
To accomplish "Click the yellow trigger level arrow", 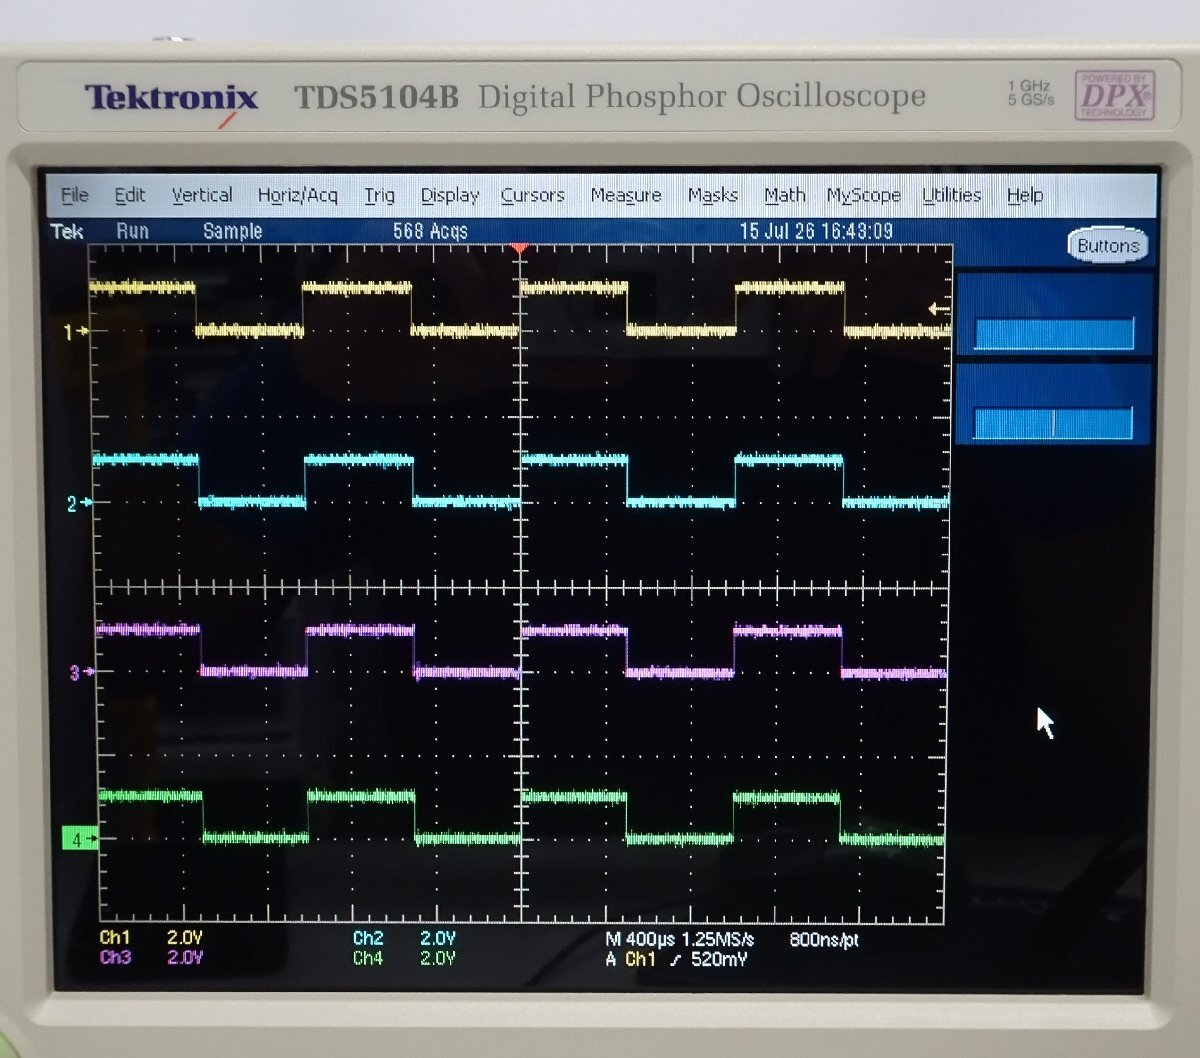I will (939, 309).
